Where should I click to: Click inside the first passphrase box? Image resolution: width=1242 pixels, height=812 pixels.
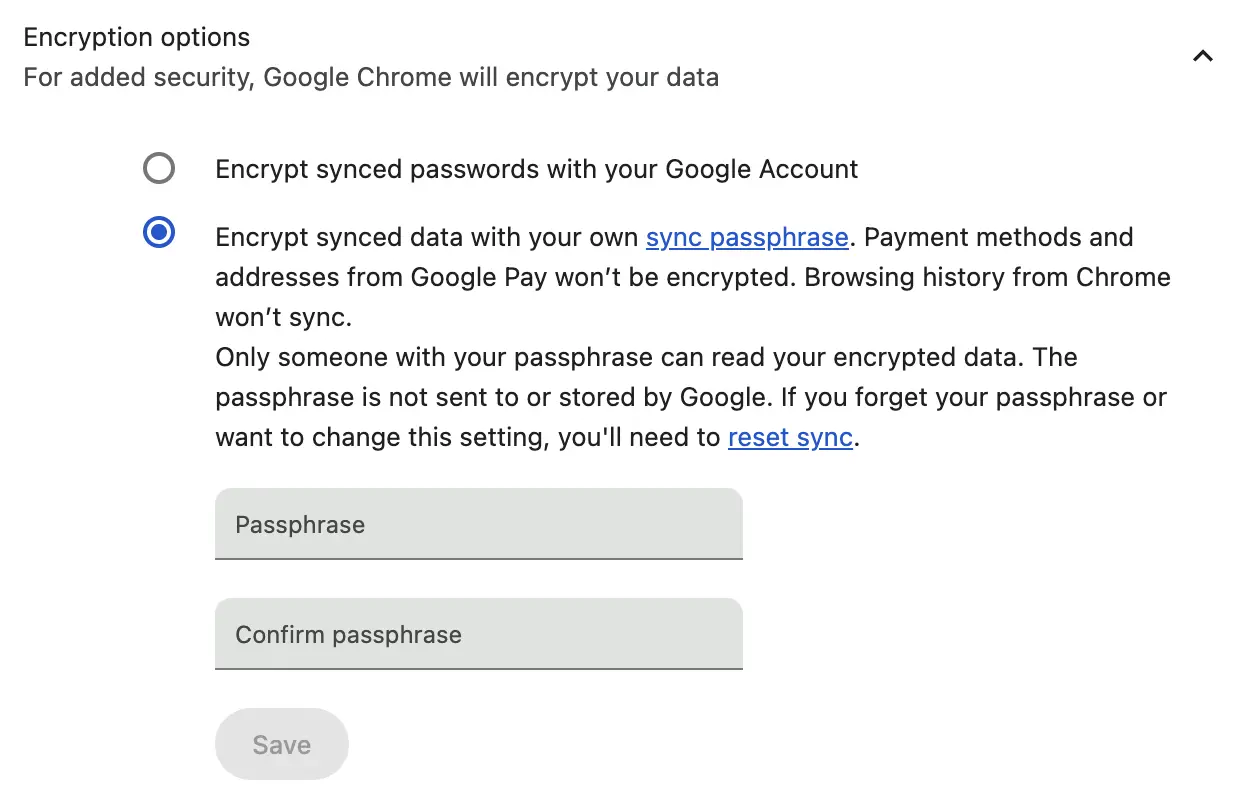[x=478, y=524]
